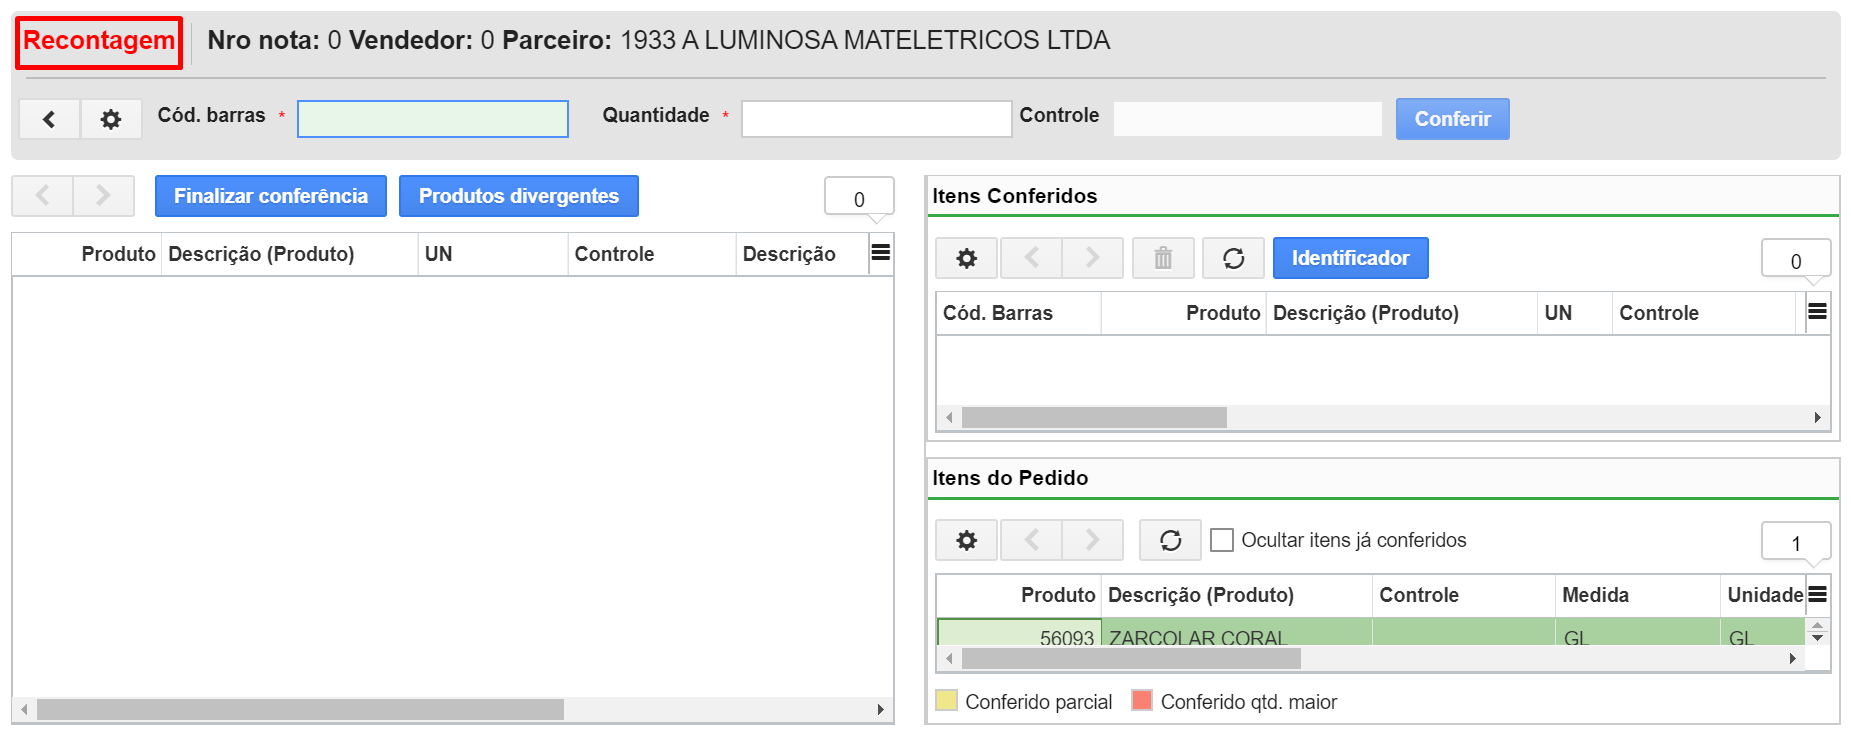
Task: Go to previous page in left grid
Action: 42,196
